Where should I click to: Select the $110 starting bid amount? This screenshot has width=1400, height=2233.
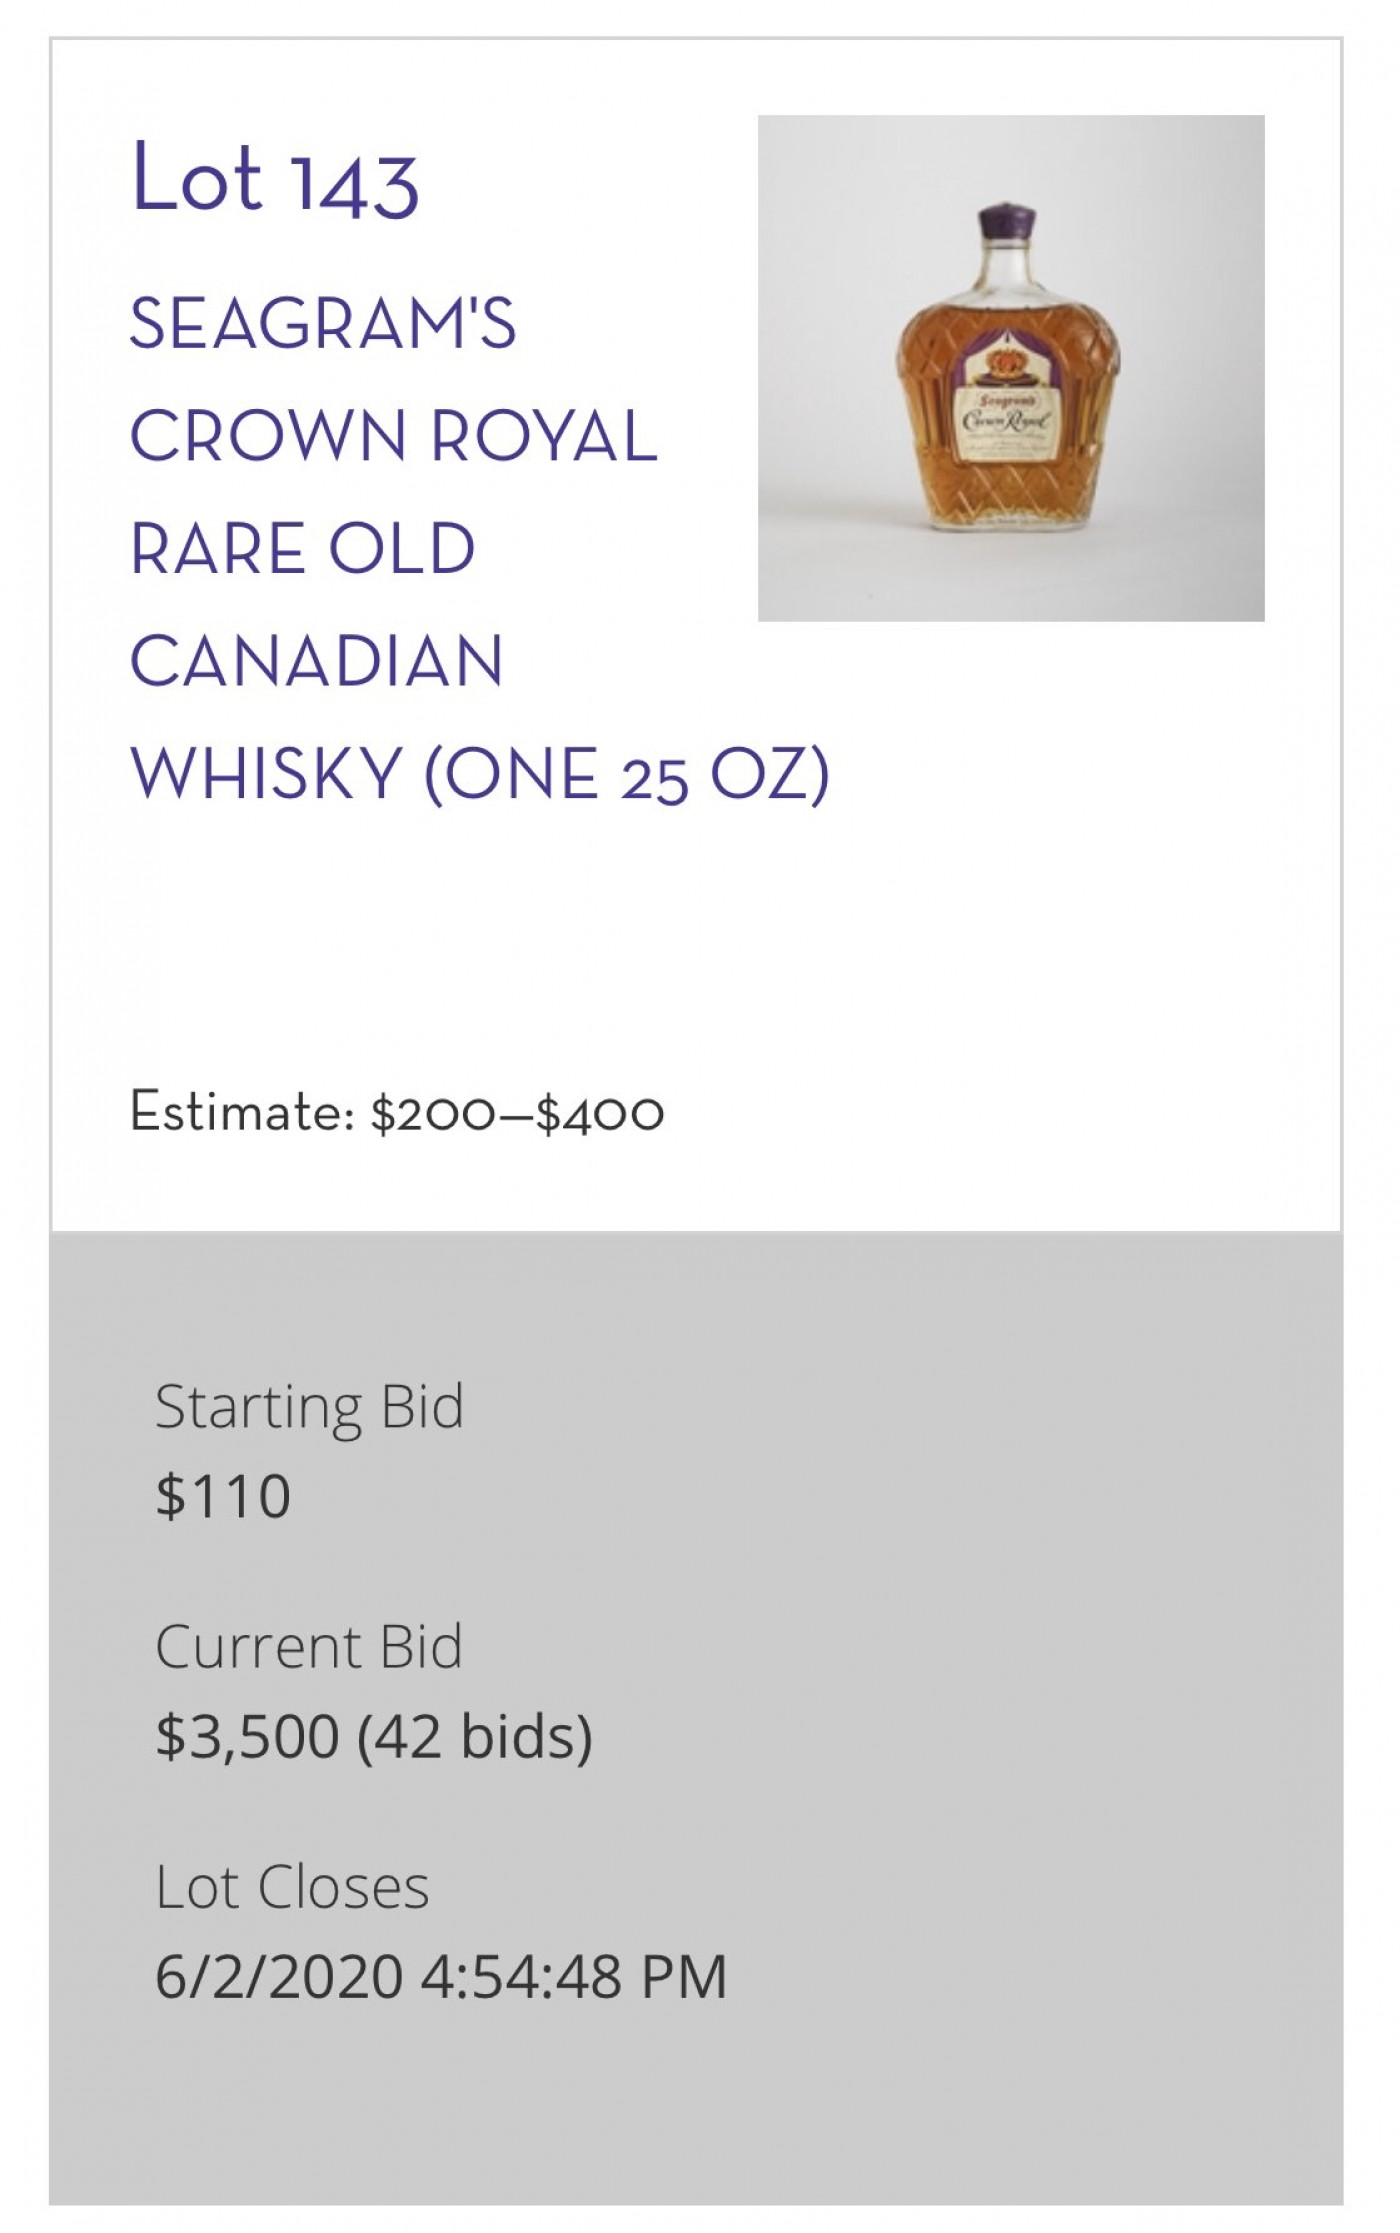223,1496
